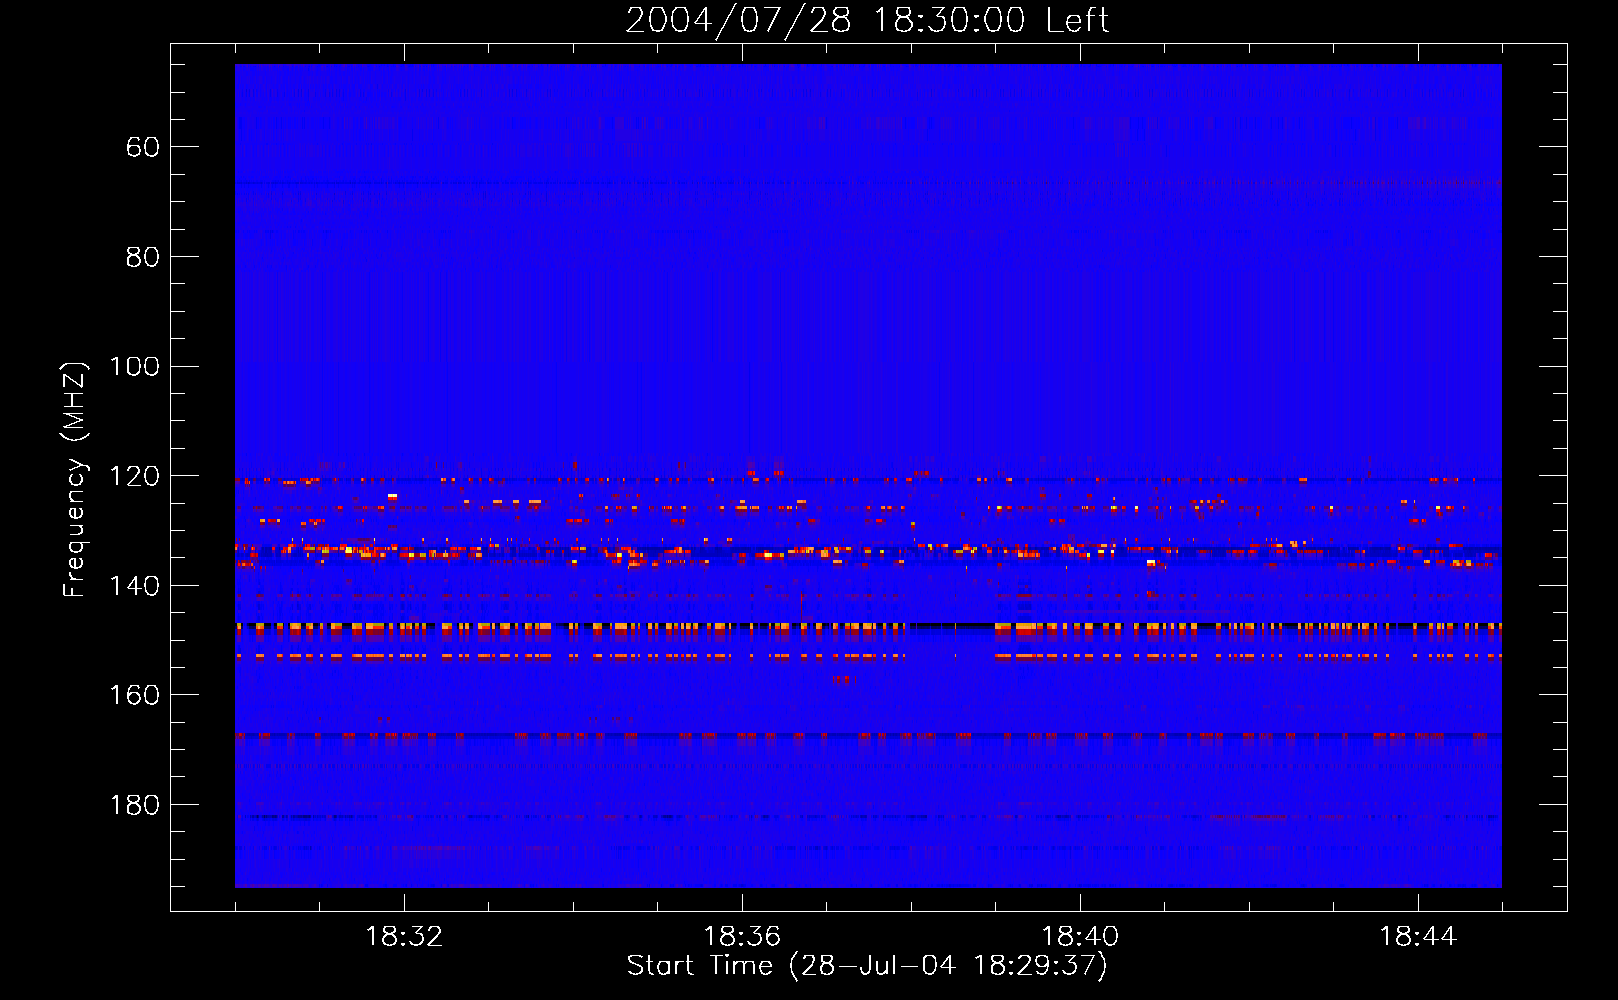Click the 18:32 time tick label
Screen dimensions: 1618x1000
[x=404, y=937]
